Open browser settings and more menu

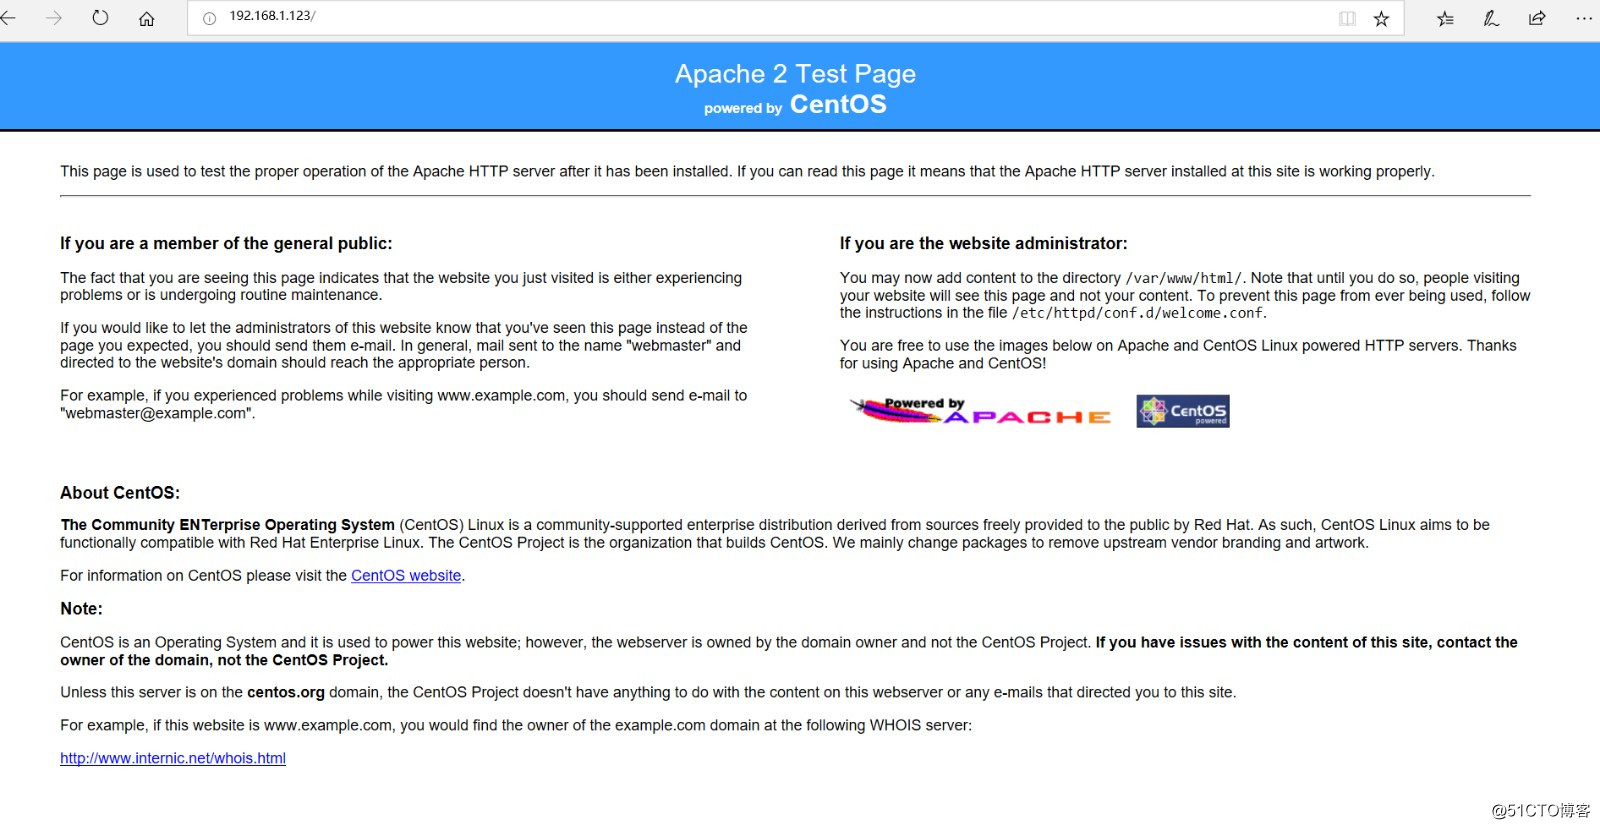click(x=1584, y=18)
